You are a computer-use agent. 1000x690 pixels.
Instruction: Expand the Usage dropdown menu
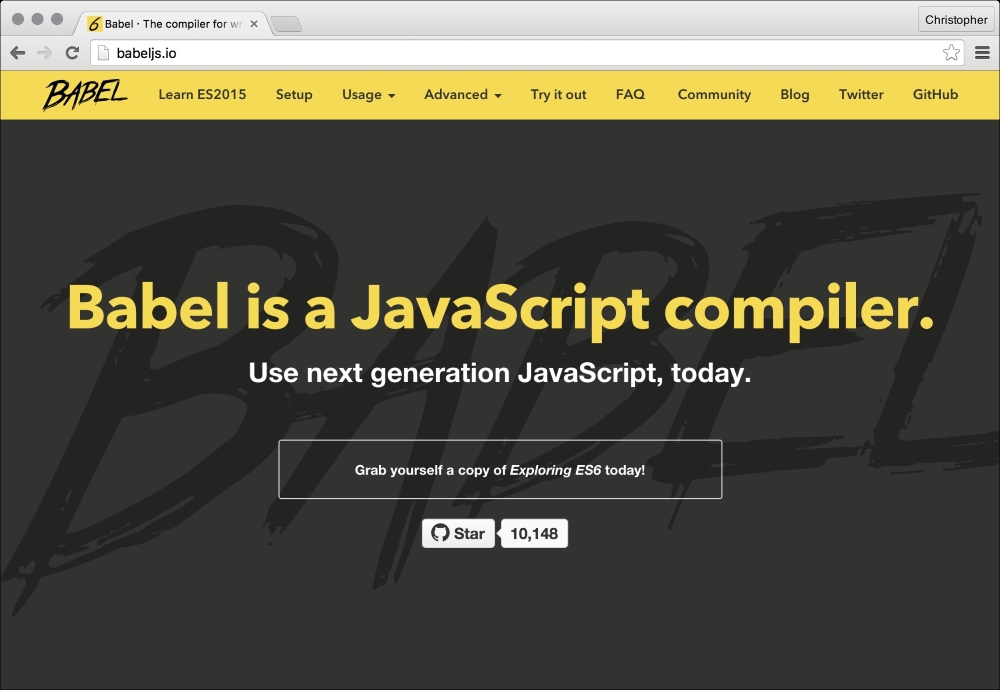[x=368, y=95]
